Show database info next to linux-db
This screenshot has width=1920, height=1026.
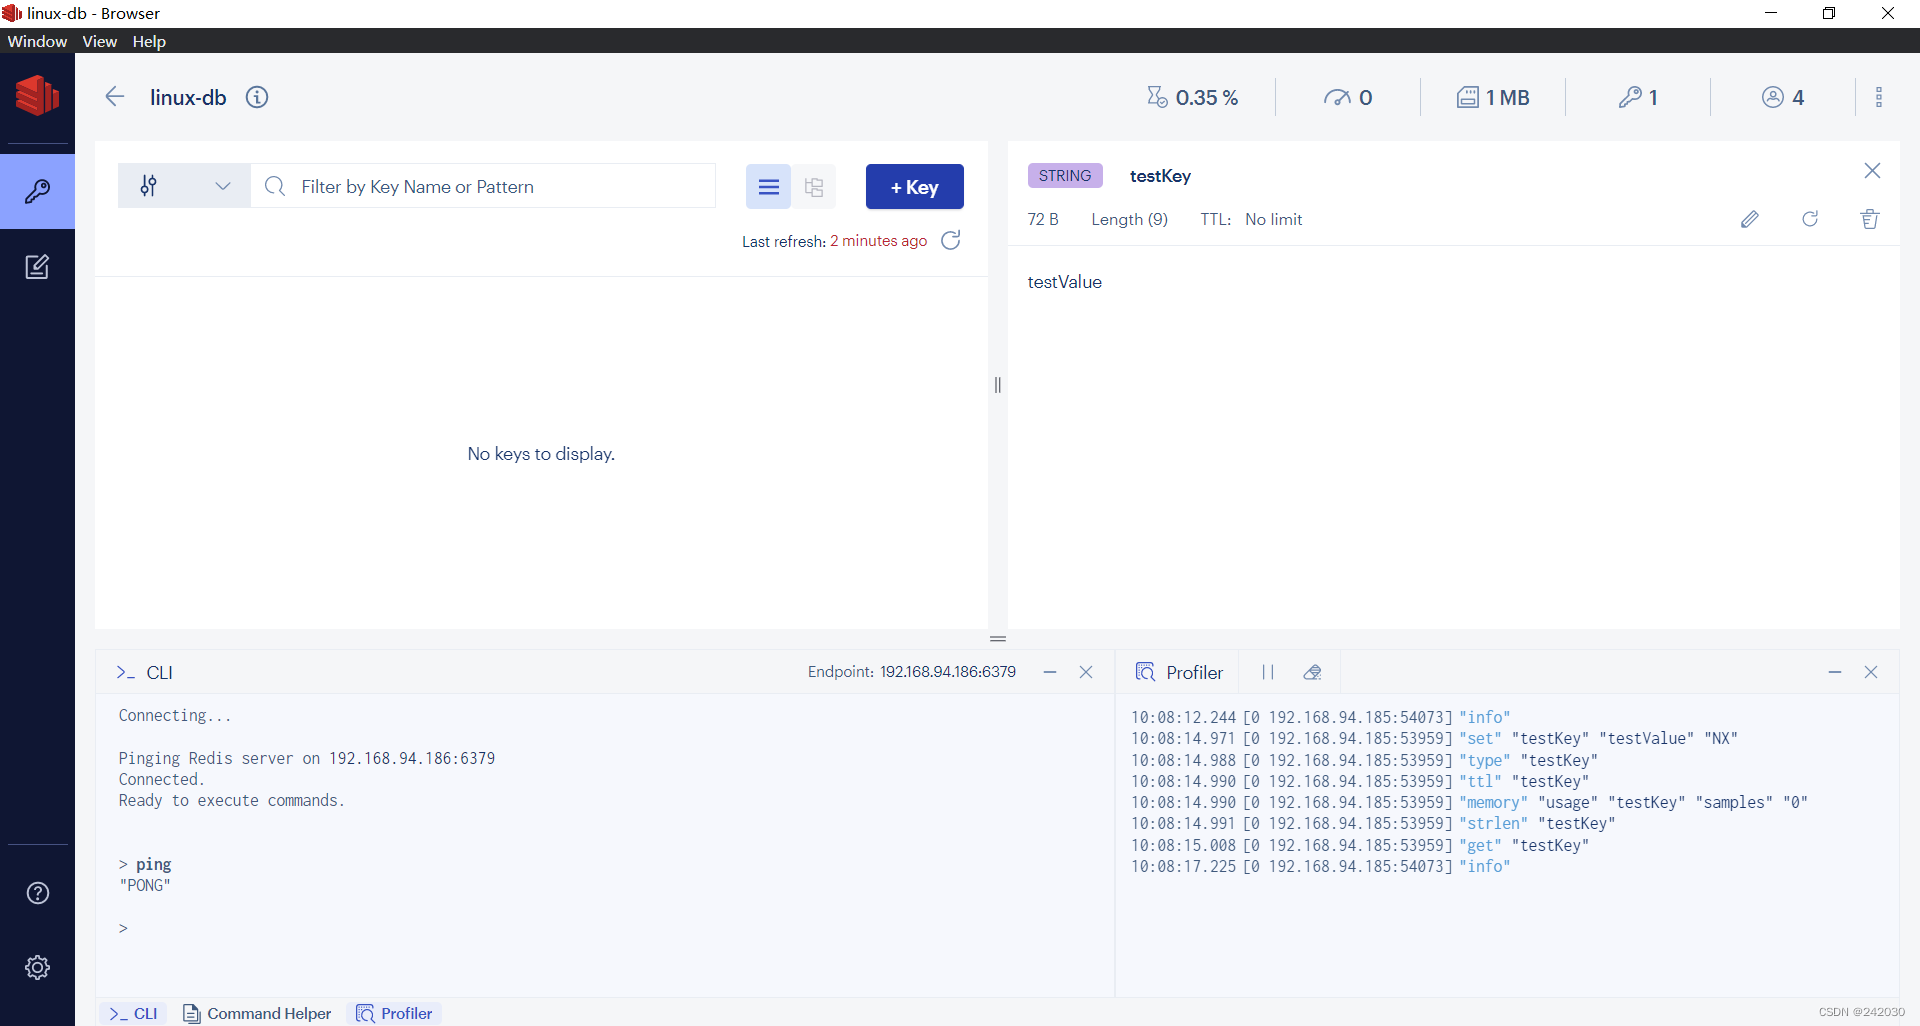(x=257, y=97)
